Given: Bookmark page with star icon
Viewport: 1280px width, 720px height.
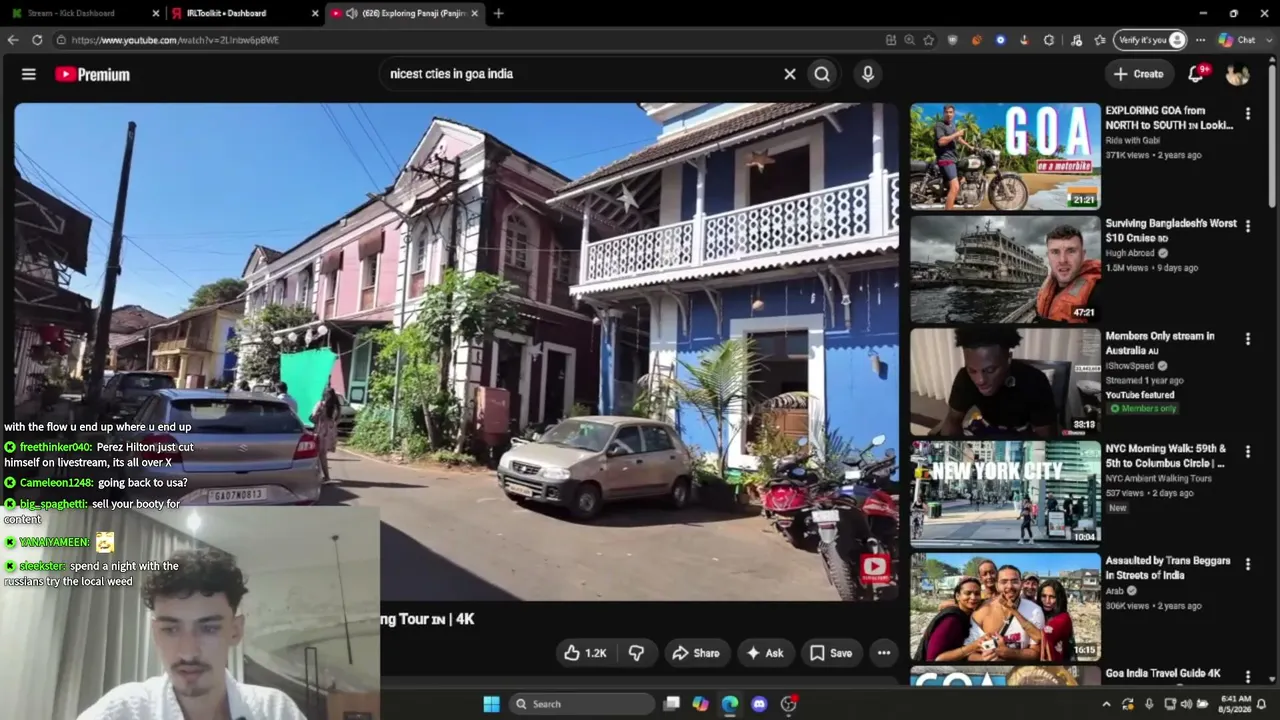Looking at the screenshot, I should (929, 40).
